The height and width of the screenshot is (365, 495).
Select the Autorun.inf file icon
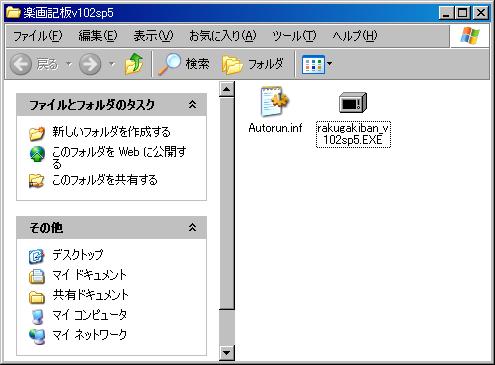275,101
